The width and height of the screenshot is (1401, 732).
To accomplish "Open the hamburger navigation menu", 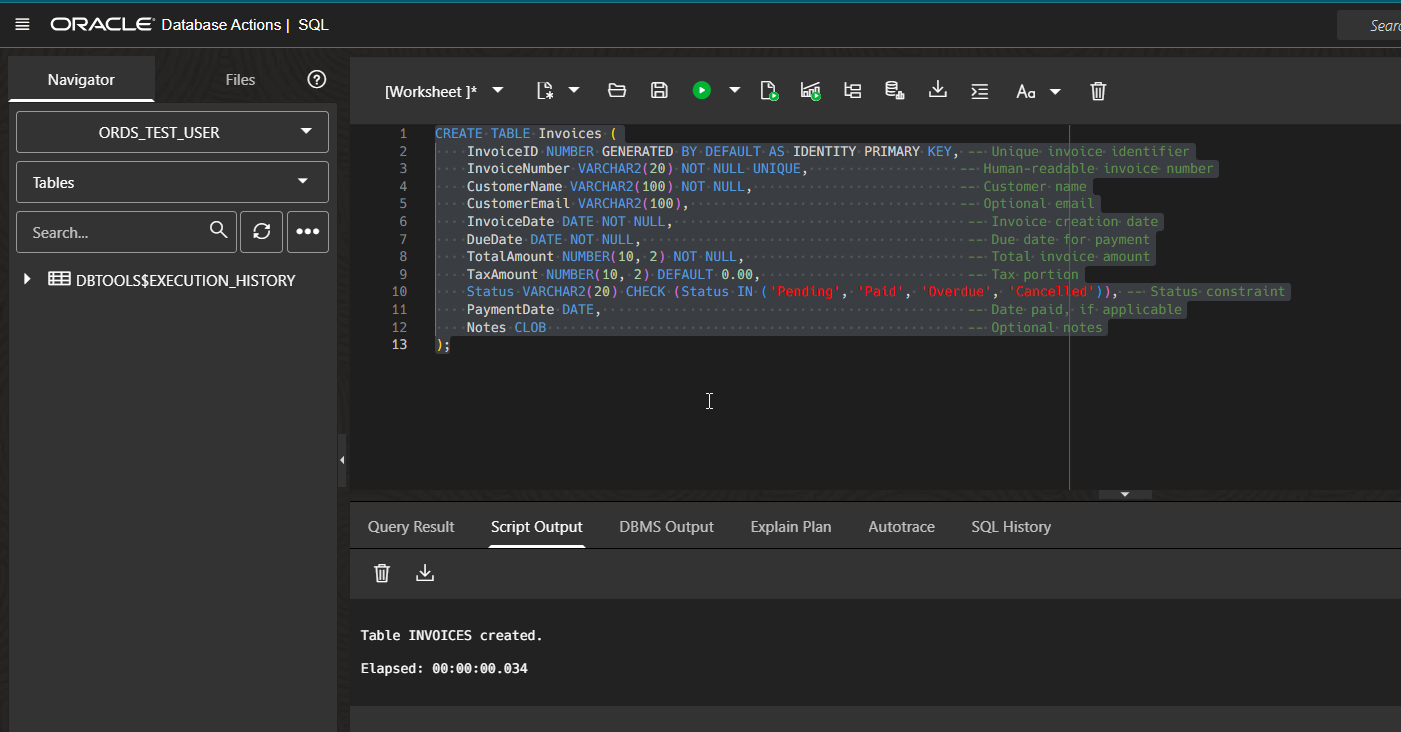I will [x=22, y=24].
